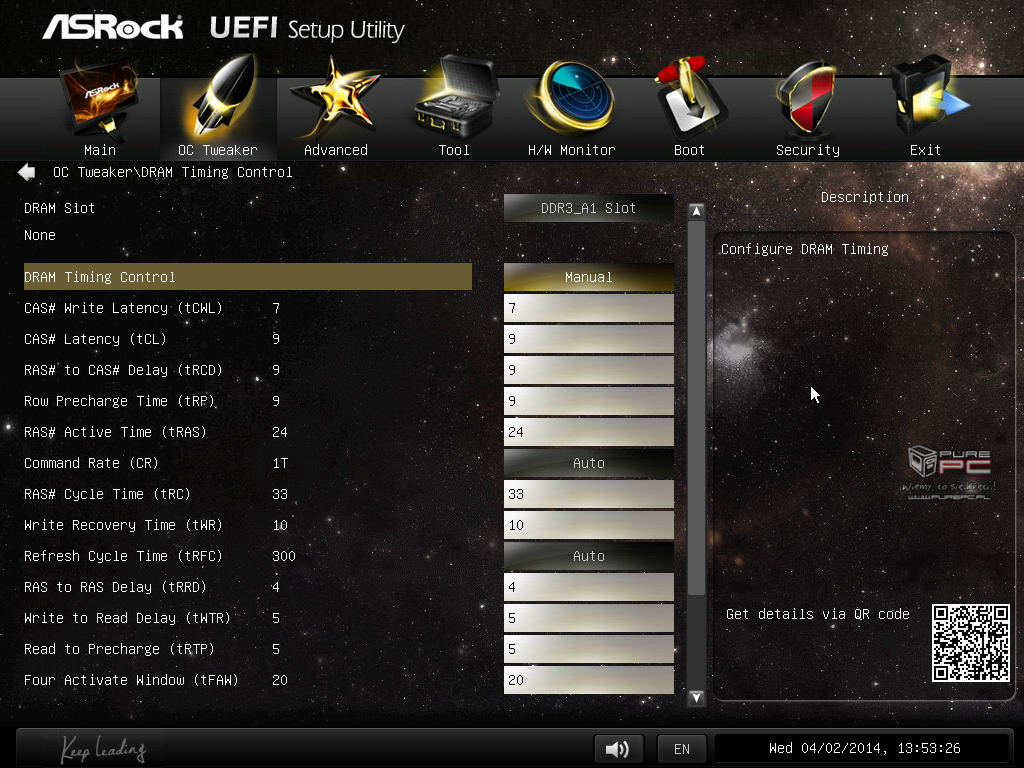1024x768 pixels.
Task: Click scrollbar up arrow
Action: 696,211
